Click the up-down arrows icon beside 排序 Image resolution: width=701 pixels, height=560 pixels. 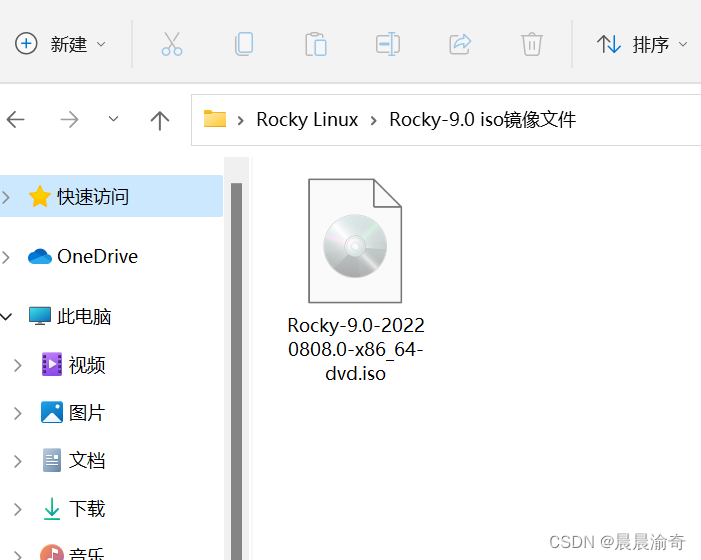point(609,44)
